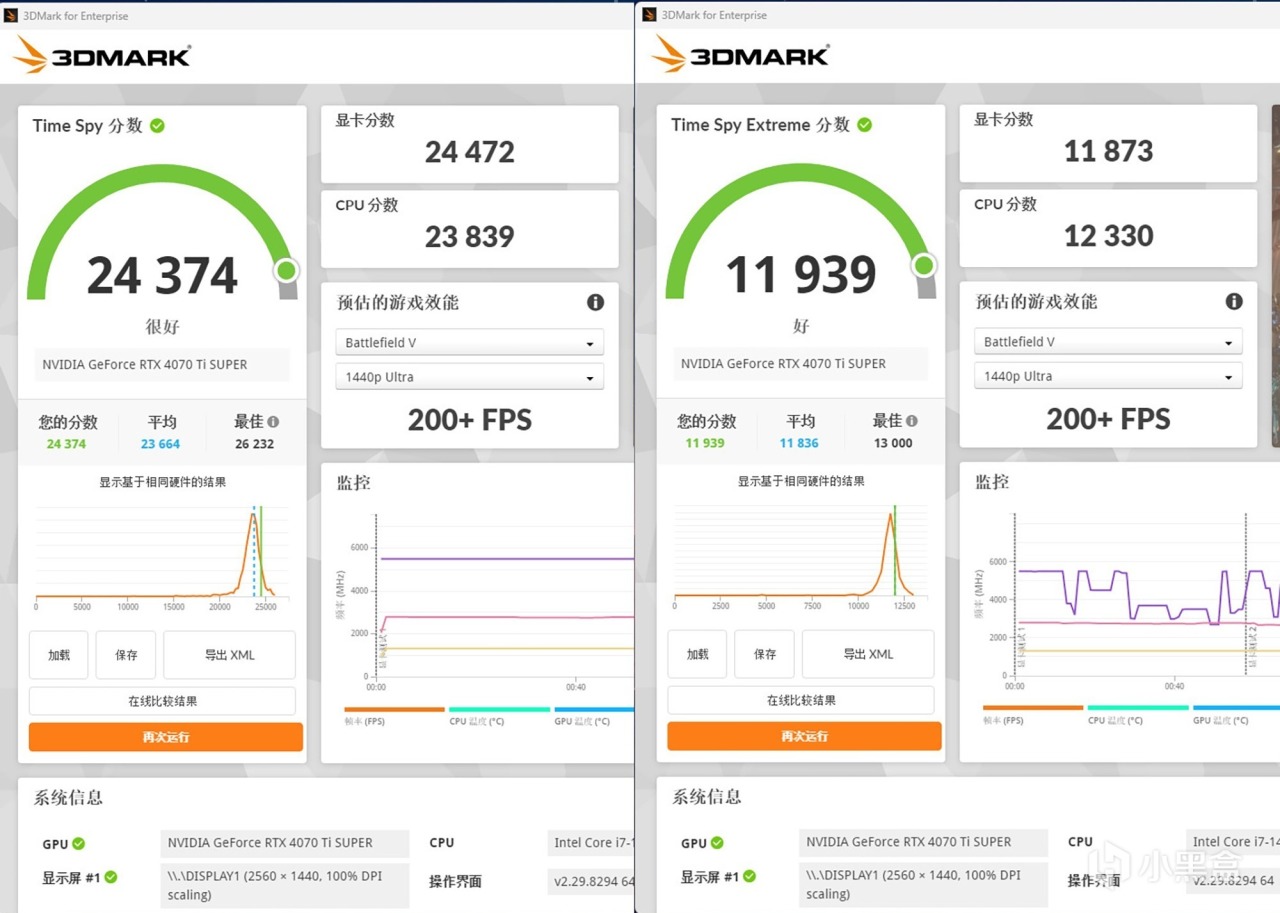Click the title bar icon in Time Spy Extreme window
Screen dimensions: 1280x913
click(x=649, y=14)
